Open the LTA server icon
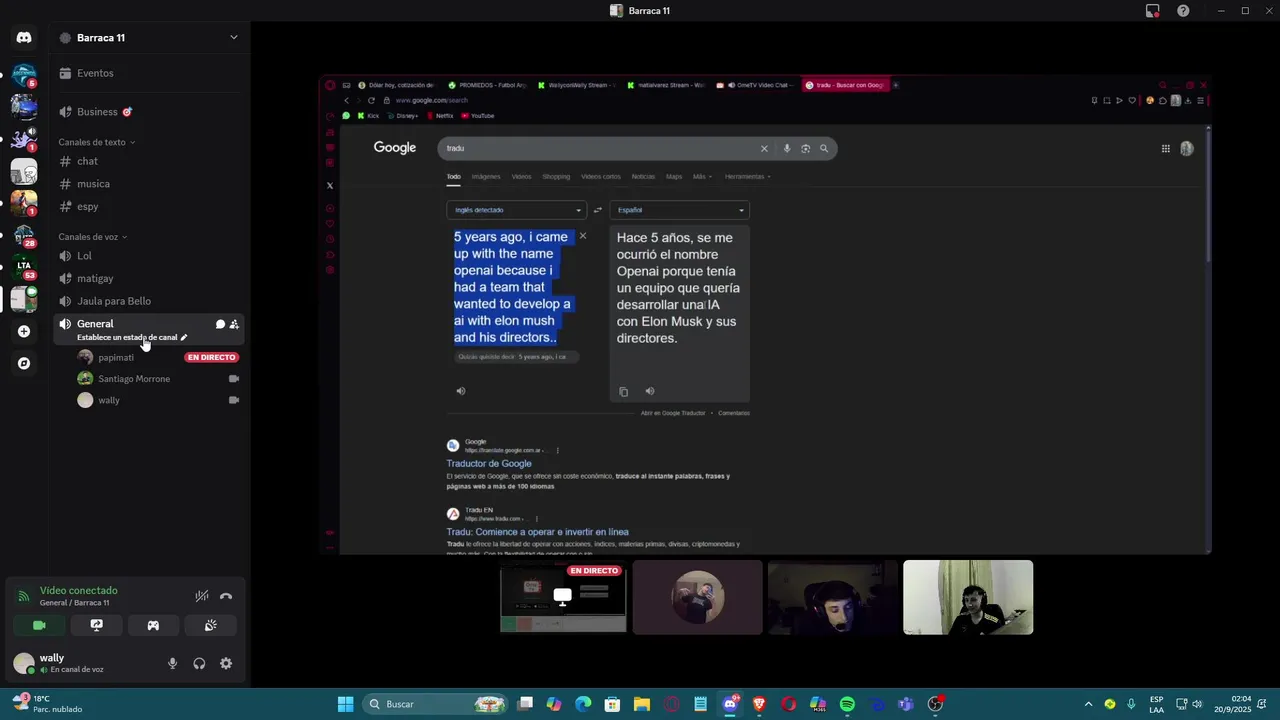This screenshot has width=1280, height=720. tap(24, 267)
